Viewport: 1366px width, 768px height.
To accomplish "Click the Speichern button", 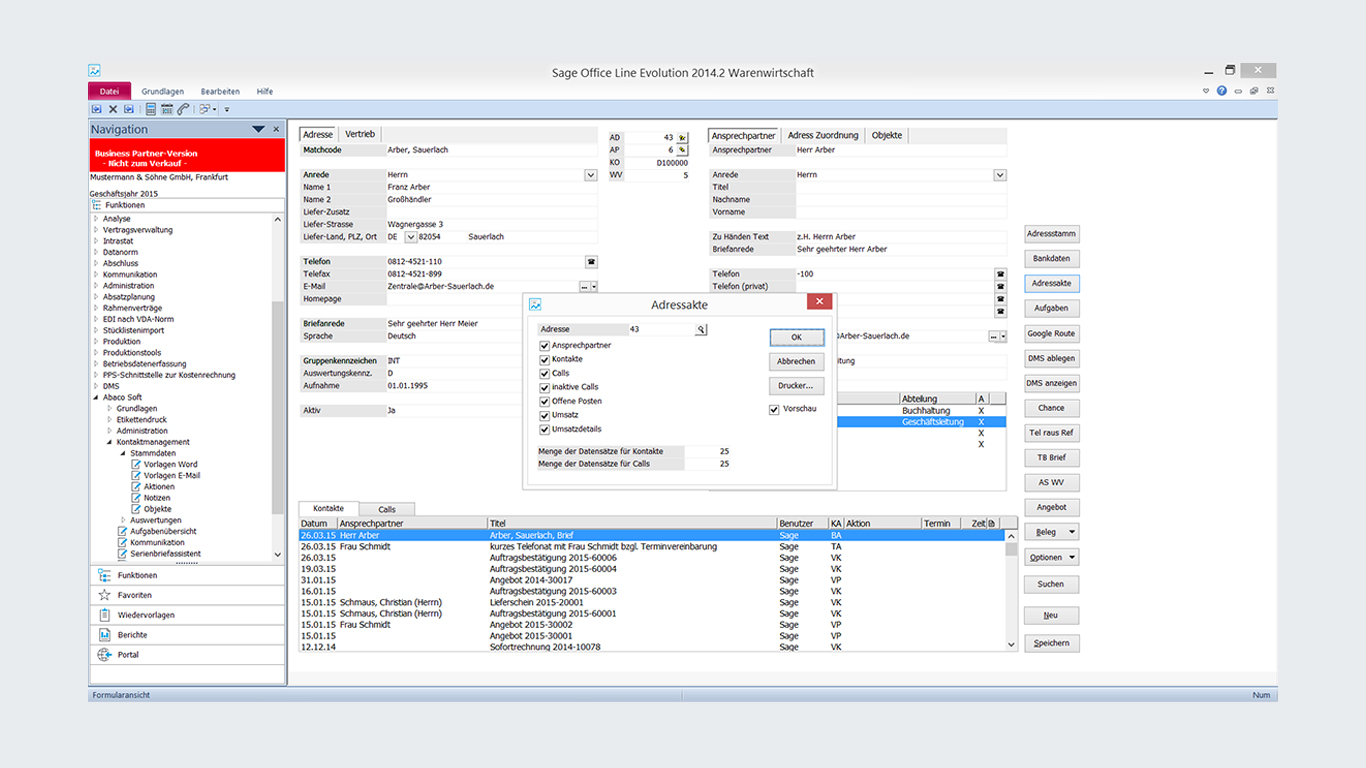I will pyautogui.click(x=1051, y=643).
